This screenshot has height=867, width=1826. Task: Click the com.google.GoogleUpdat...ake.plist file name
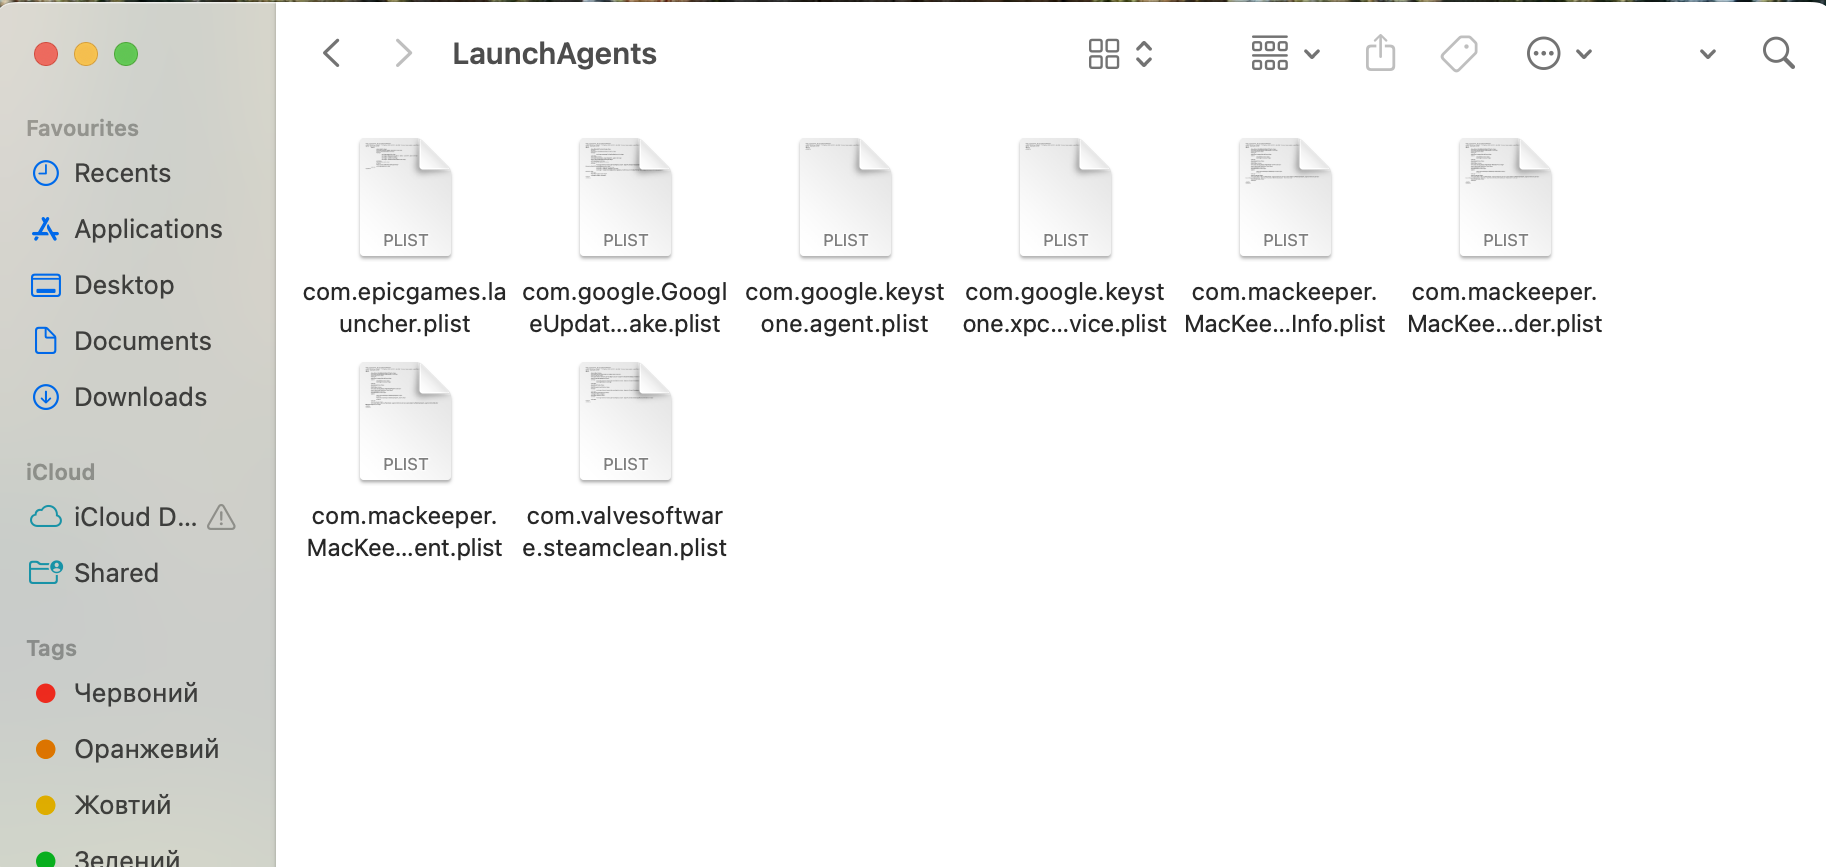point(625,308)
